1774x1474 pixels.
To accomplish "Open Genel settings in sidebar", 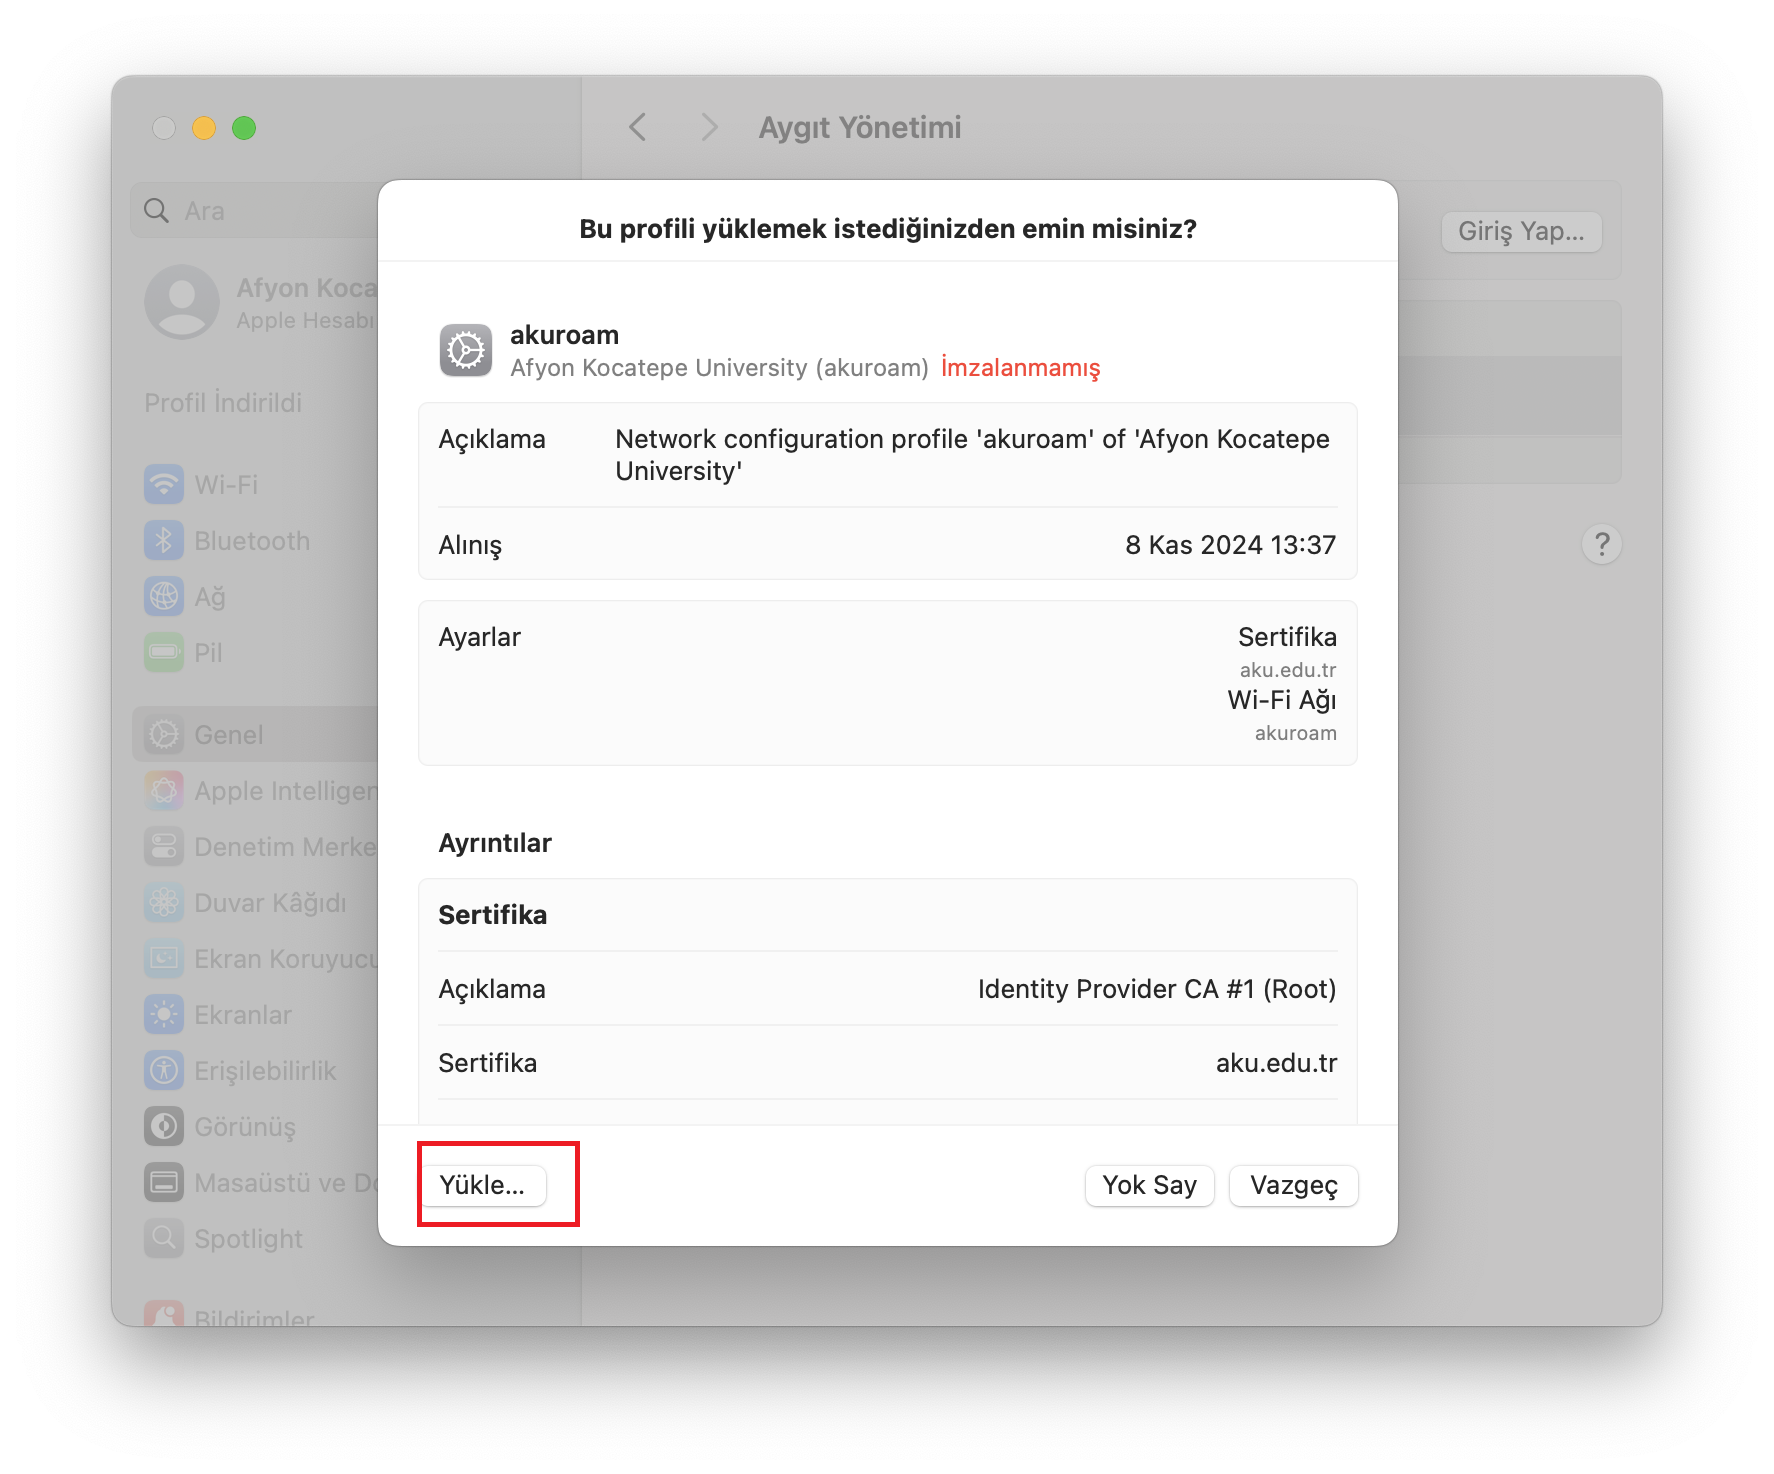I will tap(229, 735).
